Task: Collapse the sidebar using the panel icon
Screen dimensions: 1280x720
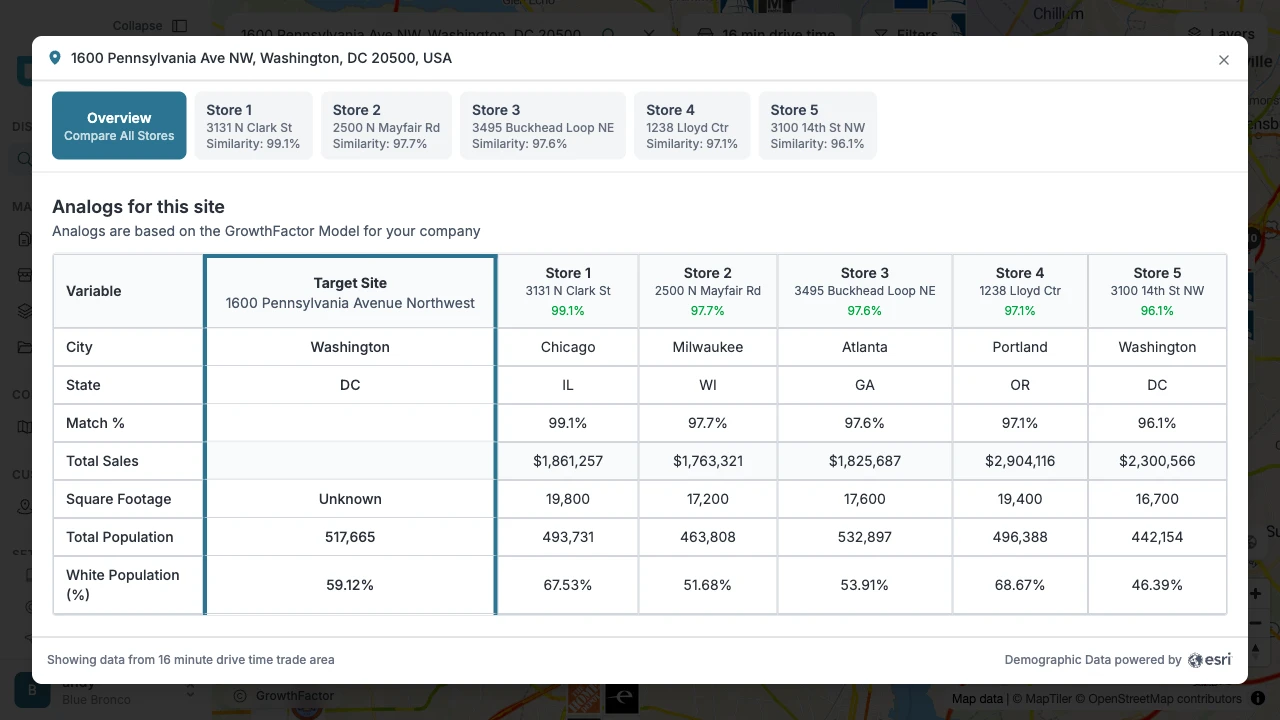Action: (180, 25)
